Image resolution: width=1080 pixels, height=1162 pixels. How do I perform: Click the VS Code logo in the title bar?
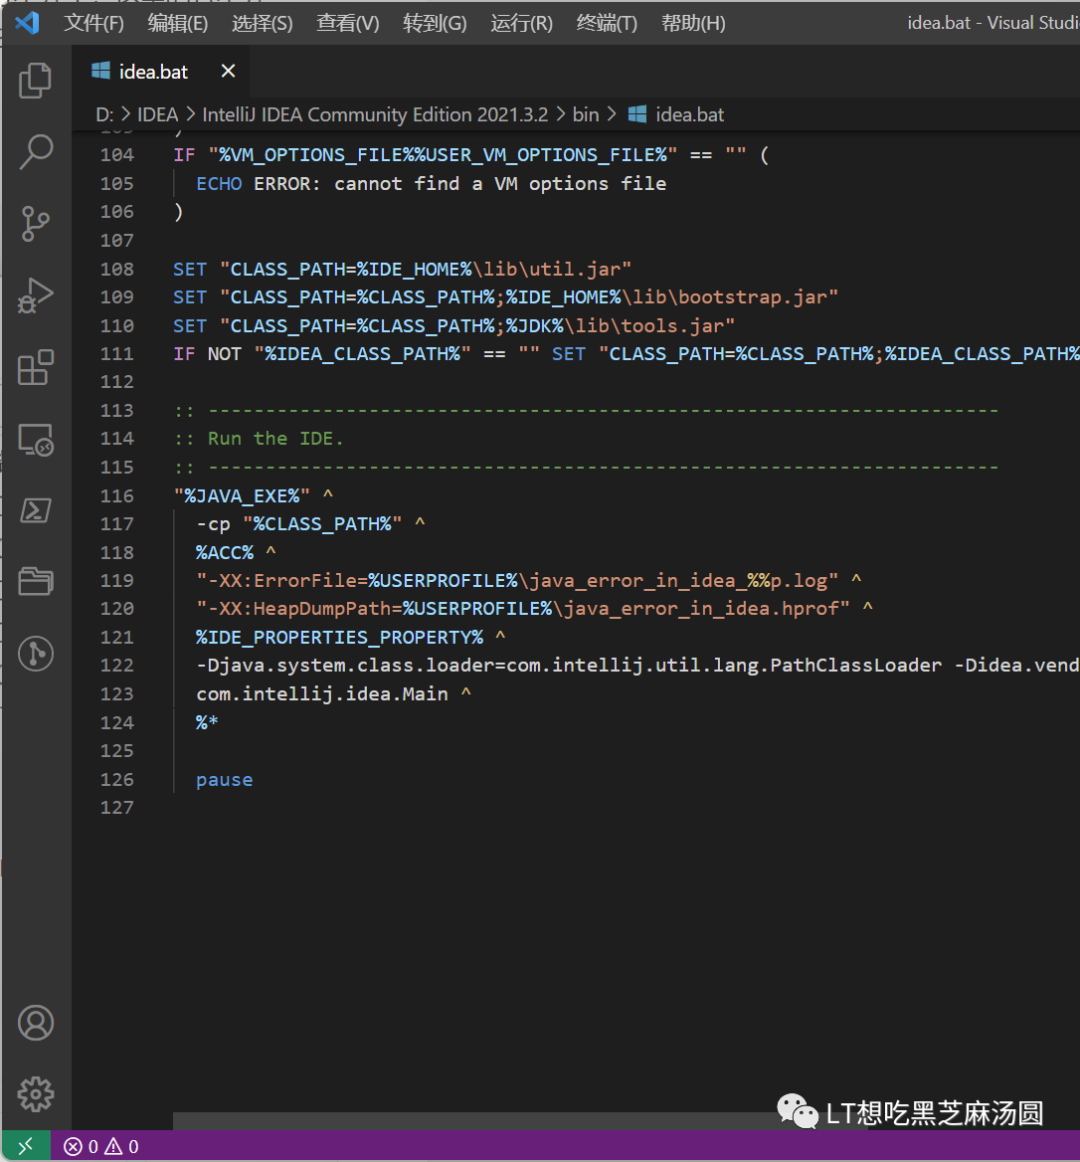point(27,23)
